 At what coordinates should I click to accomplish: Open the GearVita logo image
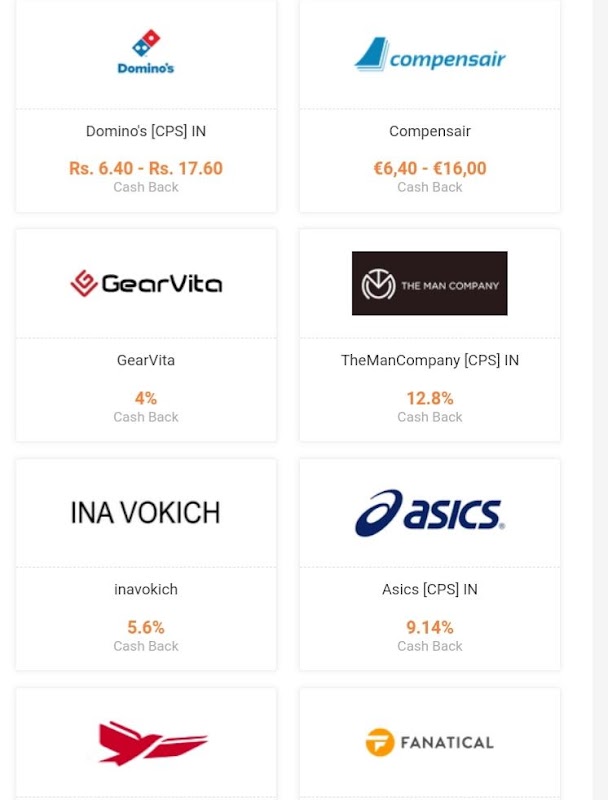click(146, 283)
